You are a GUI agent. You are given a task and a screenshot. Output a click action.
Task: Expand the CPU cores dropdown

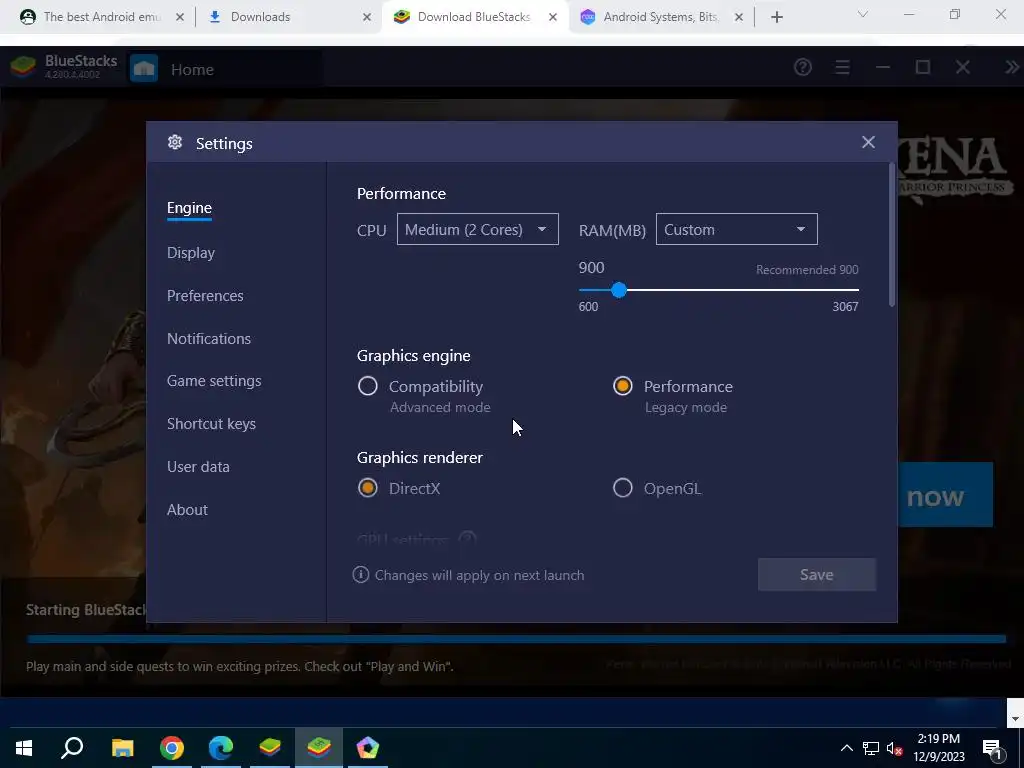477,229
